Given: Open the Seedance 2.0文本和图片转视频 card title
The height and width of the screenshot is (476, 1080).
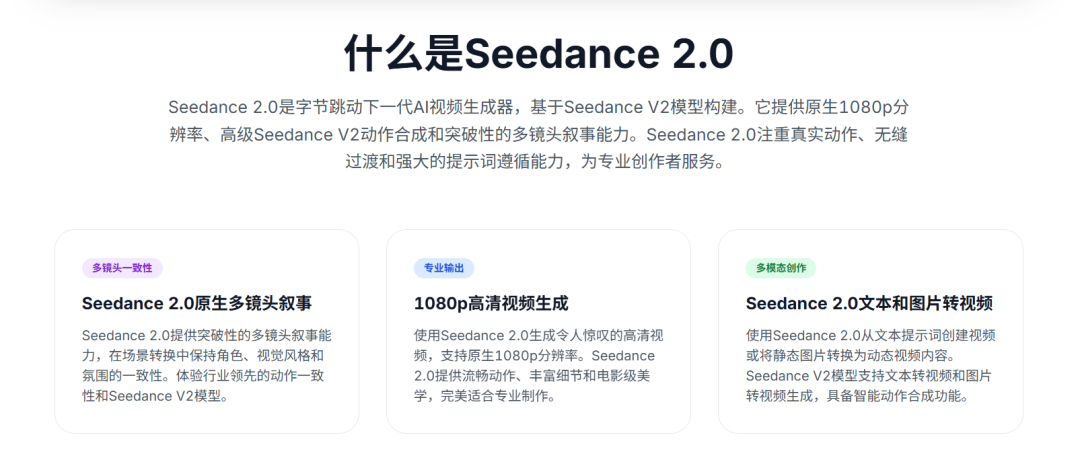Looking at the screenshot, I should click(x=869, y=303).
